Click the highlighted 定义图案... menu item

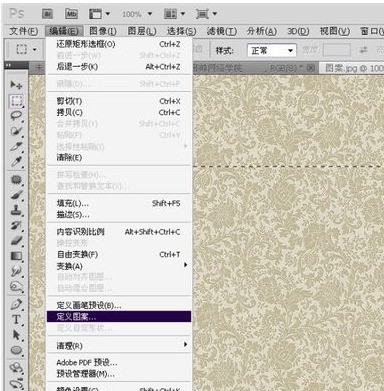[x=119, y=316]
